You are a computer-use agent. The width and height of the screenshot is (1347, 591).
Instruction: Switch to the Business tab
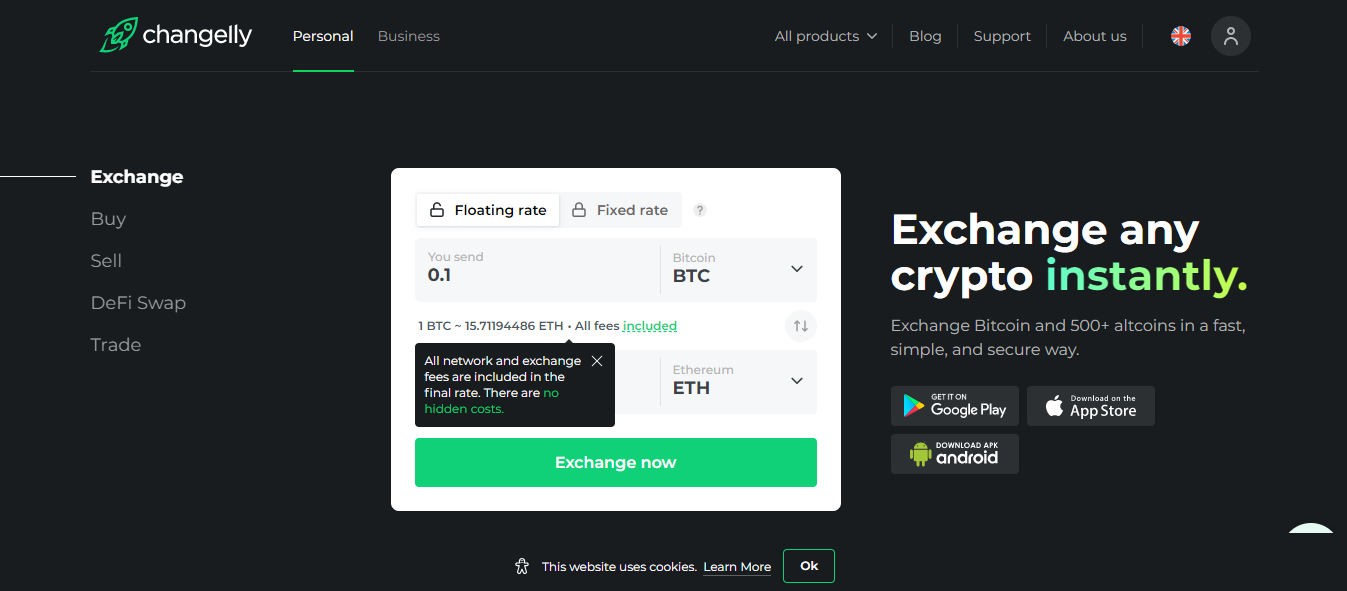[408, 36]
